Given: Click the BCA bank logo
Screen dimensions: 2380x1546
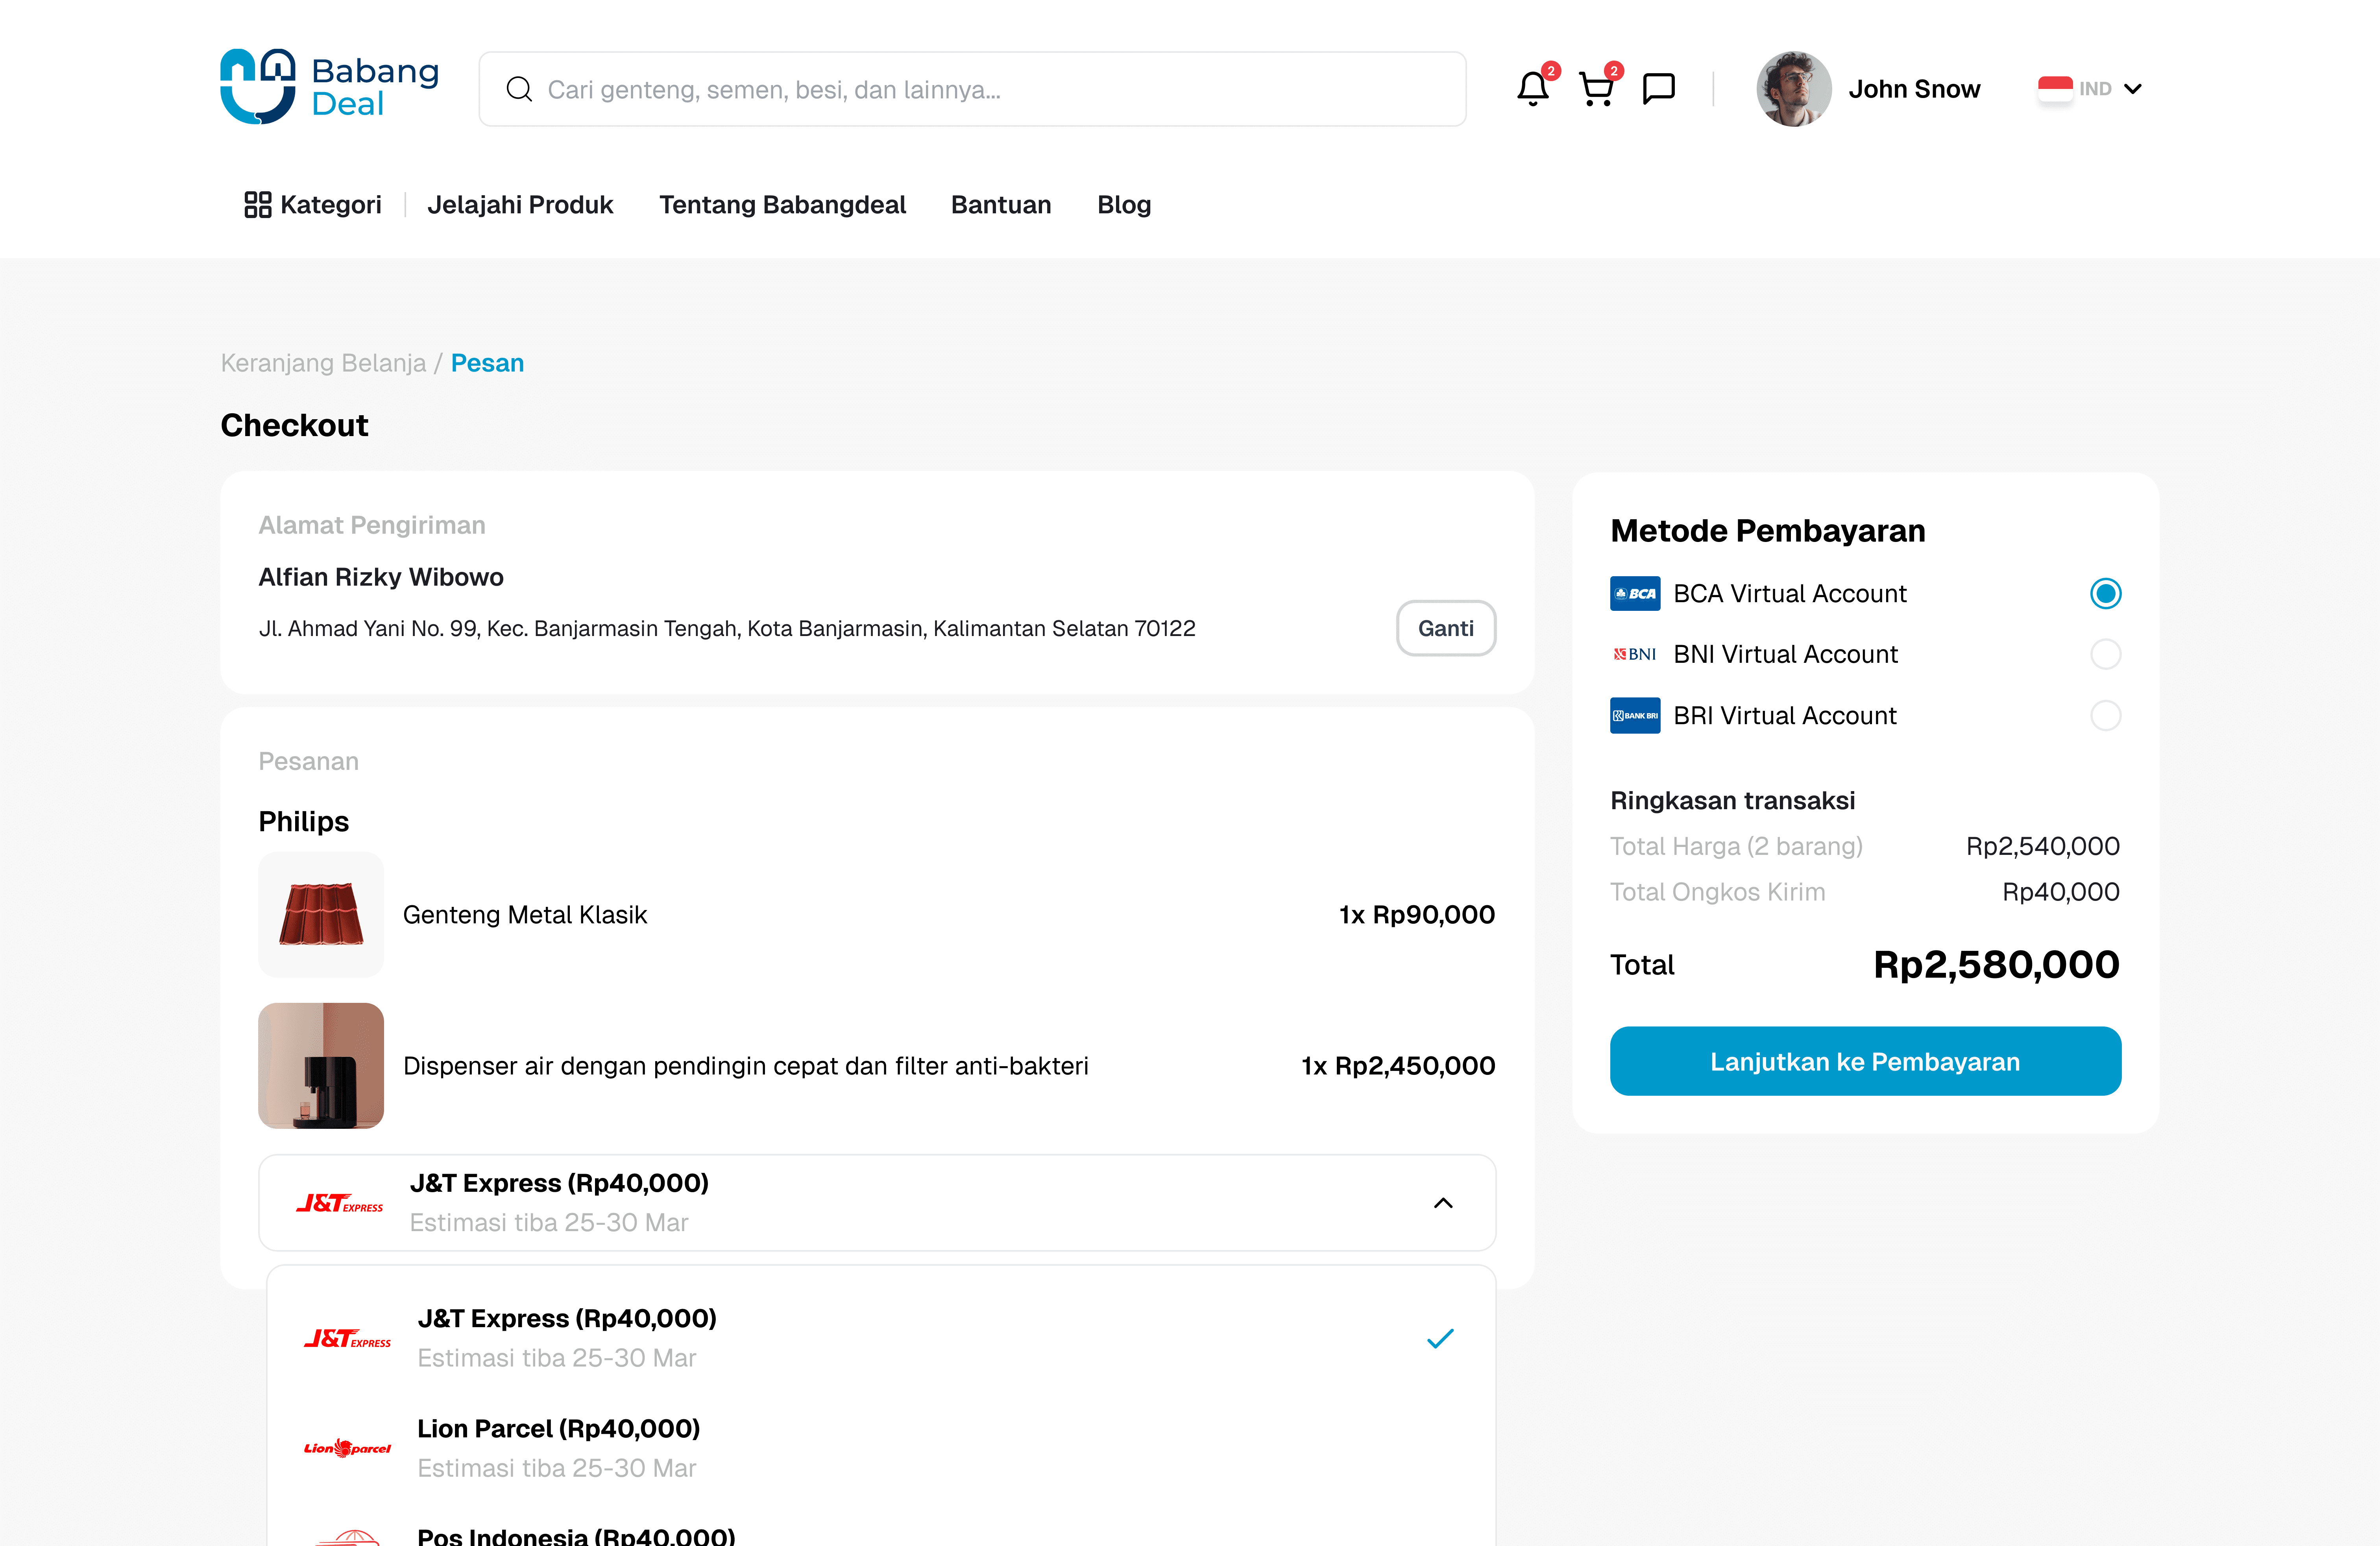Looking at the screenshot, I should [1635, 593].
